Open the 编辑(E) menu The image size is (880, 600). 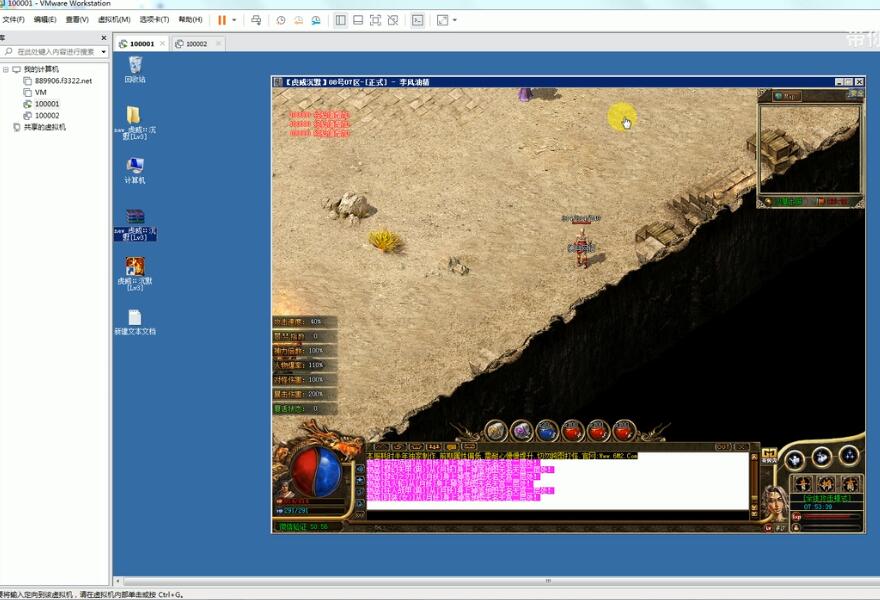45,20
